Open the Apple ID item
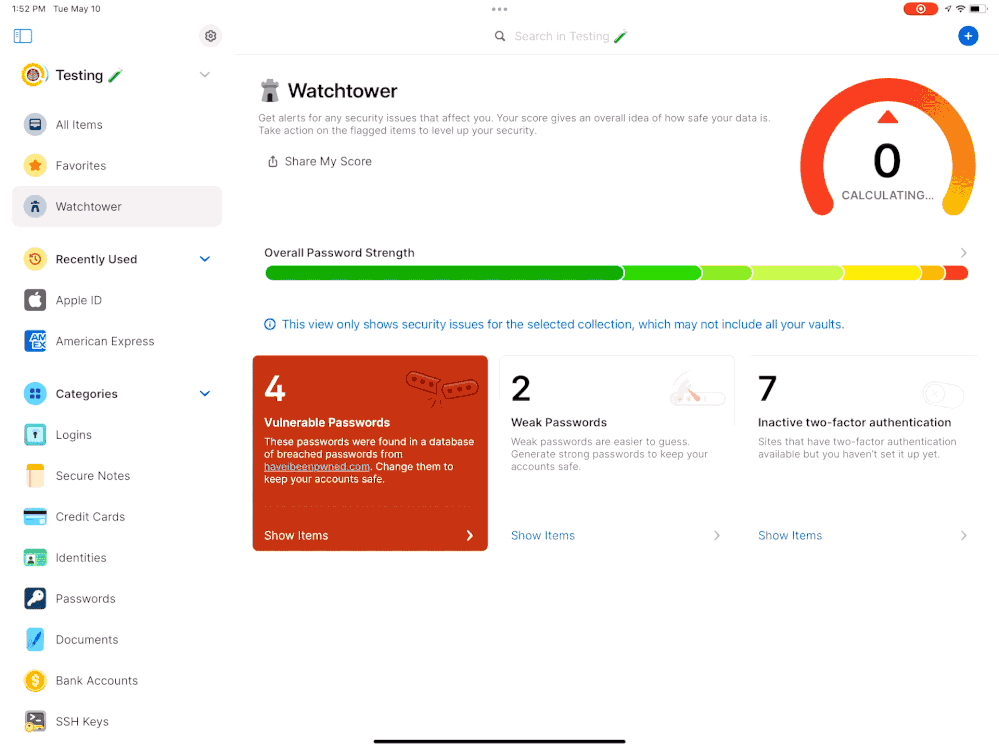The image size is (999, 749). (78, 300)
